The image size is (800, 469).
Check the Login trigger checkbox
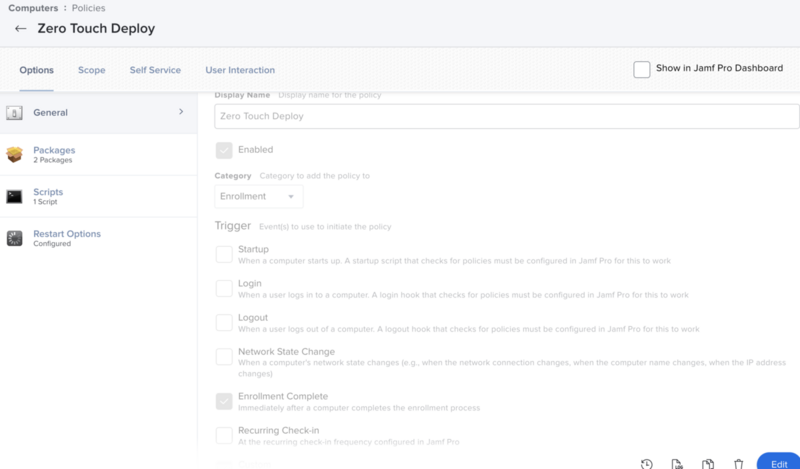[x=224, y=288]
